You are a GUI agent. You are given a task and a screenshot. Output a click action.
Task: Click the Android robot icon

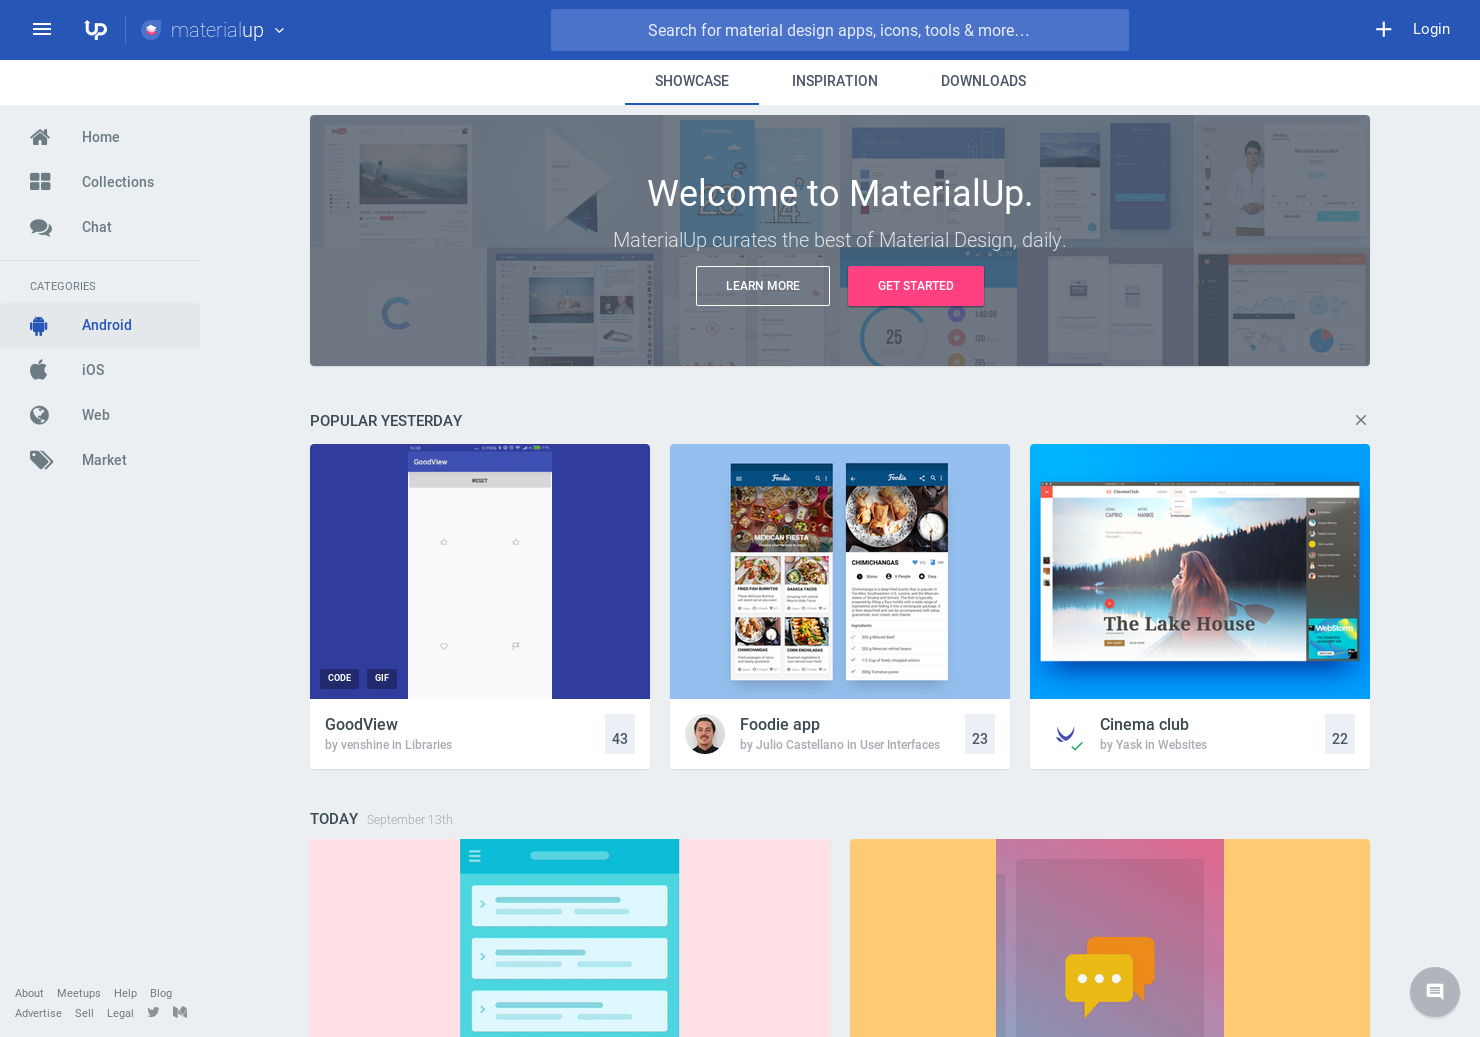[x=39, y=325]
